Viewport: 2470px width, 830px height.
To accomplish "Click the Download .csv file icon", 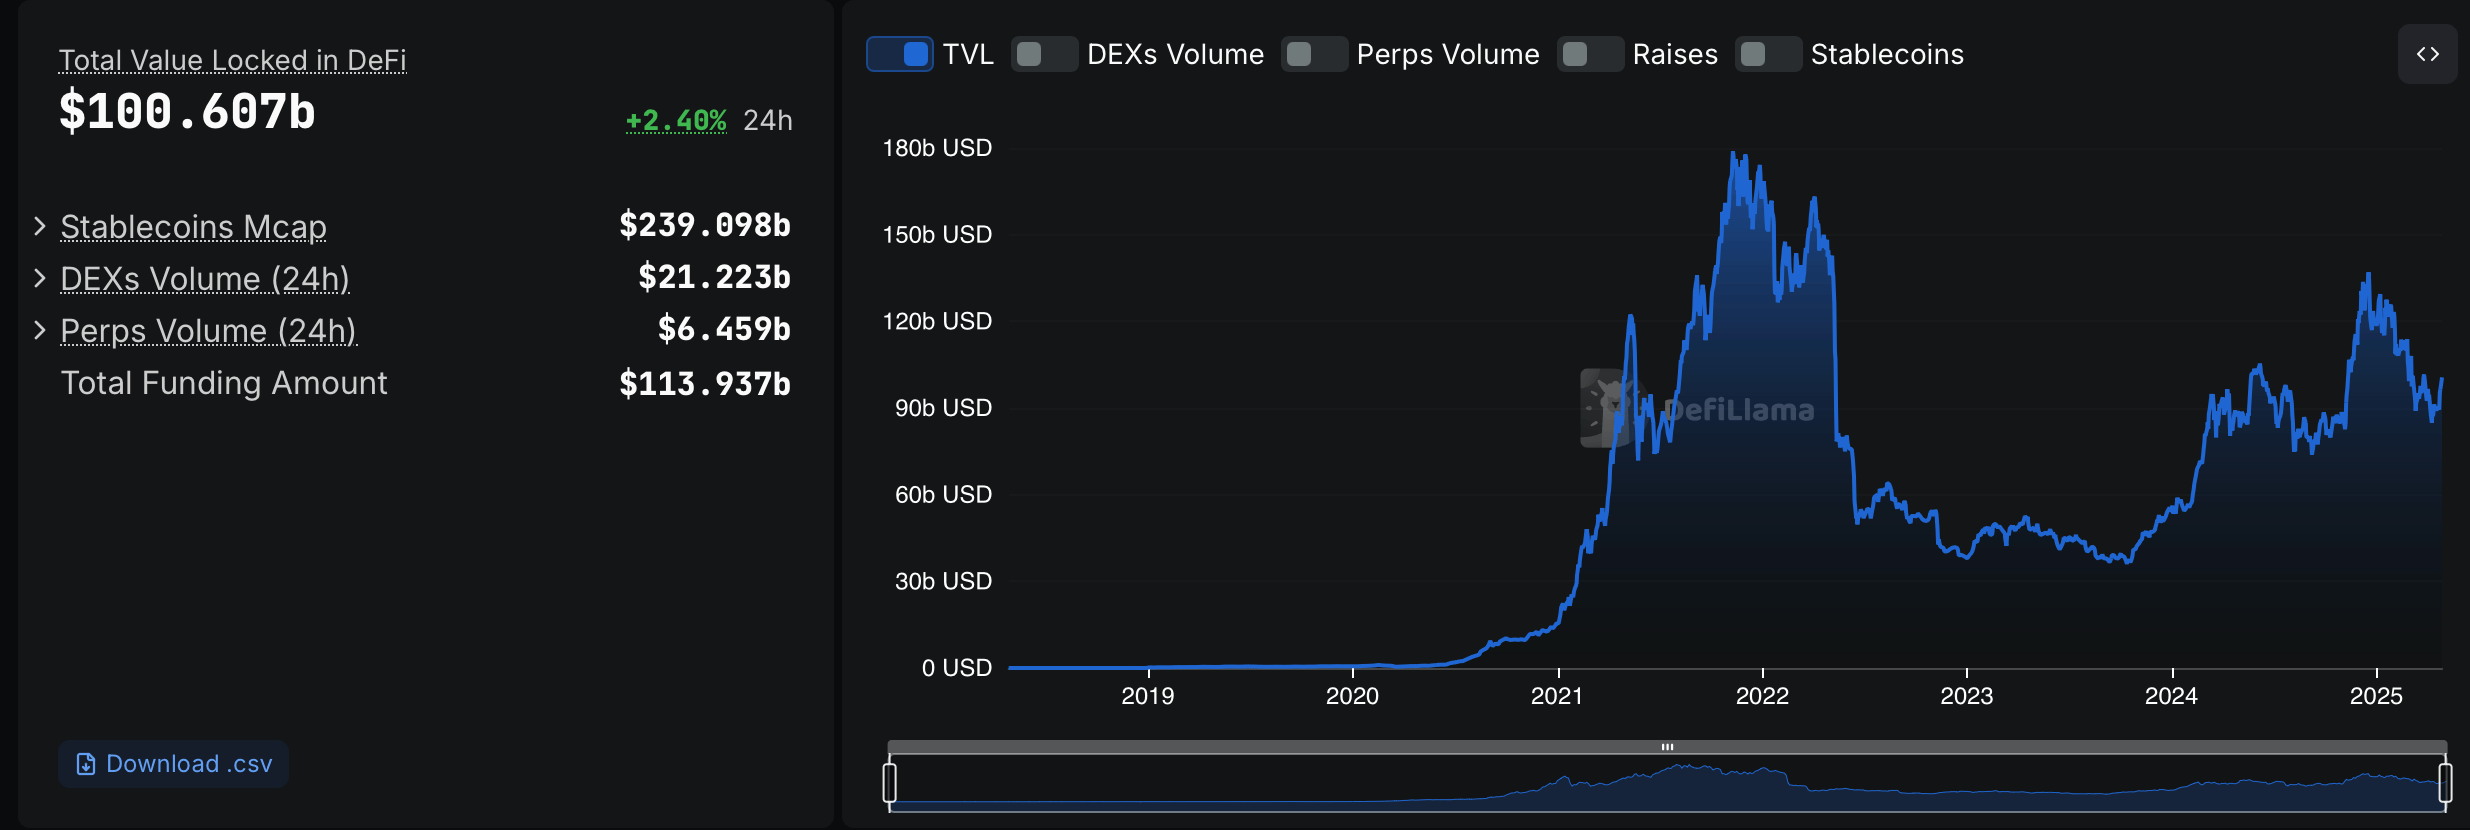I will [x=86, y=764].
